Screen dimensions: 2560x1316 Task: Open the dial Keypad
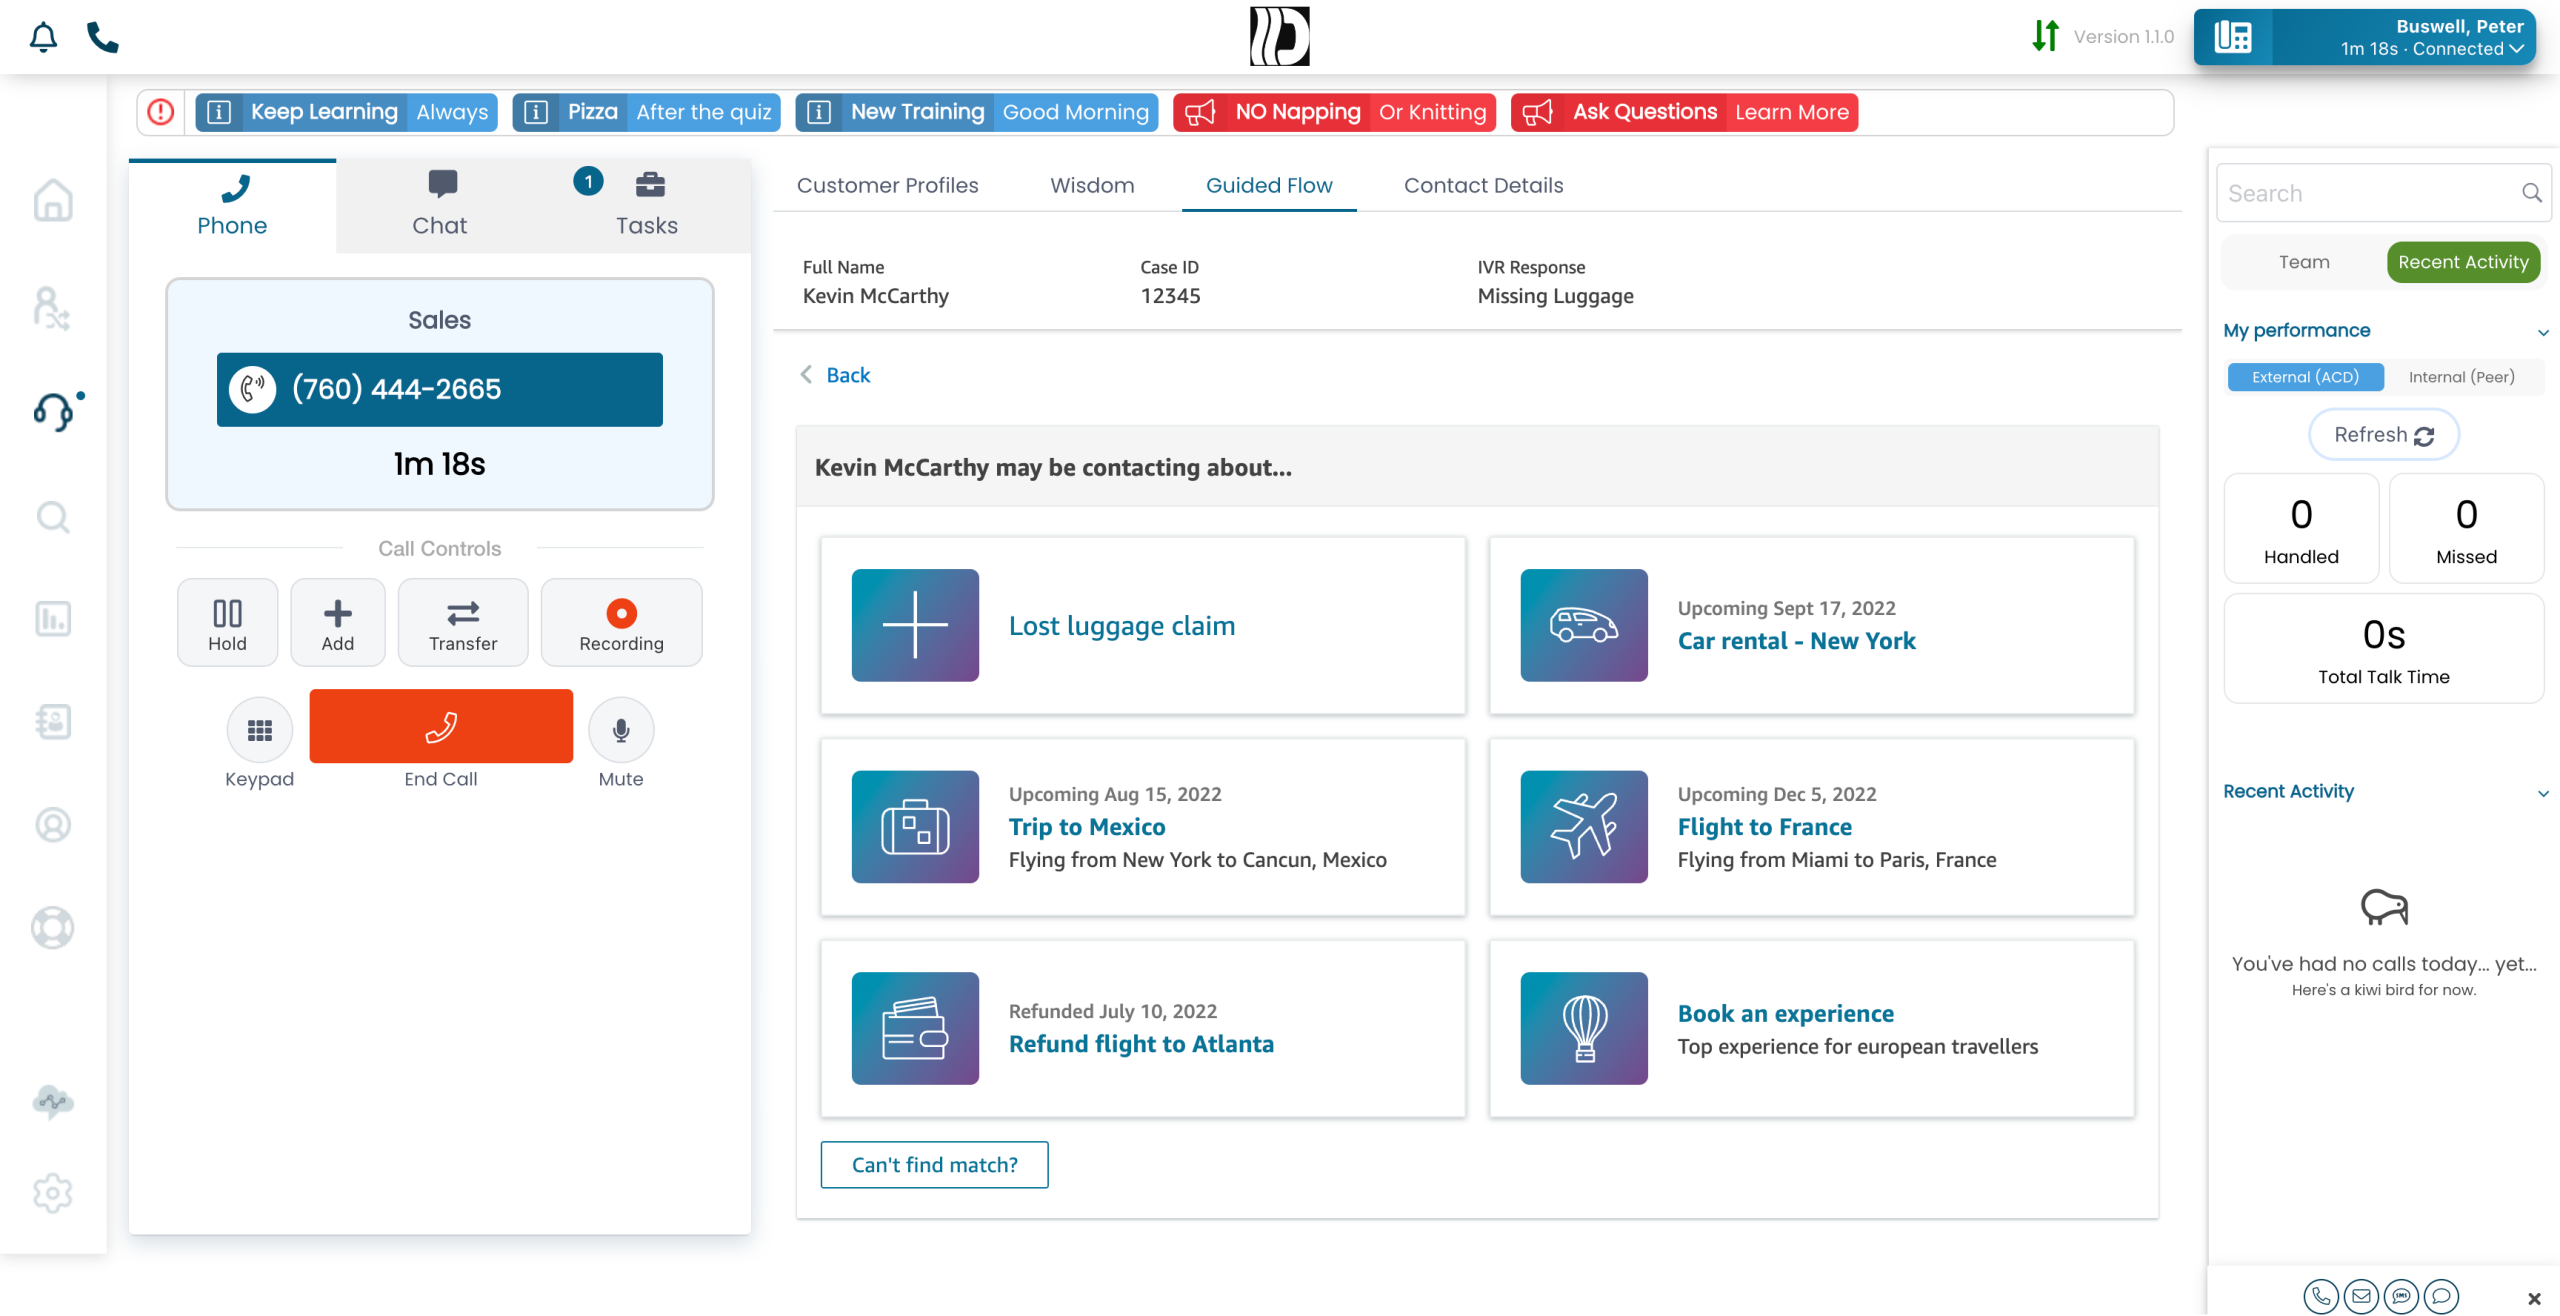pos(260,730)
